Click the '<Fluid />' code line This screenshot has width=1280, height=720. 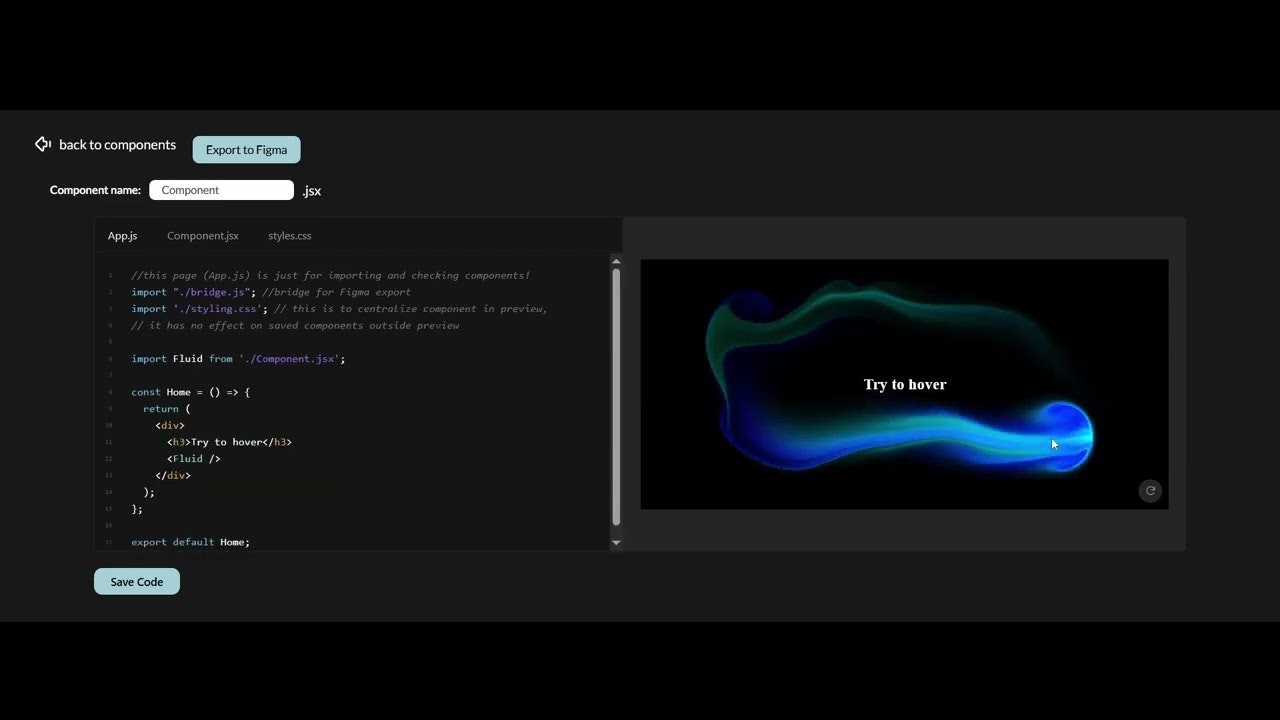[194, 459]
